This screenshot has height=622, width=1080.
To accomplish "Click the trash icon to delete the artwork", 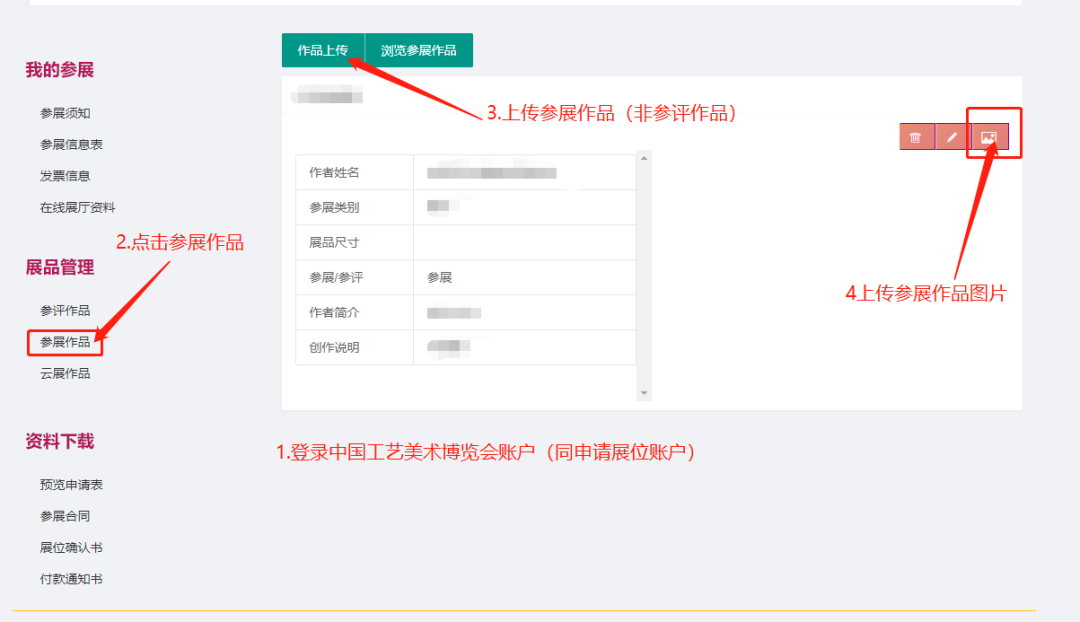I will [x=916, y=137].
